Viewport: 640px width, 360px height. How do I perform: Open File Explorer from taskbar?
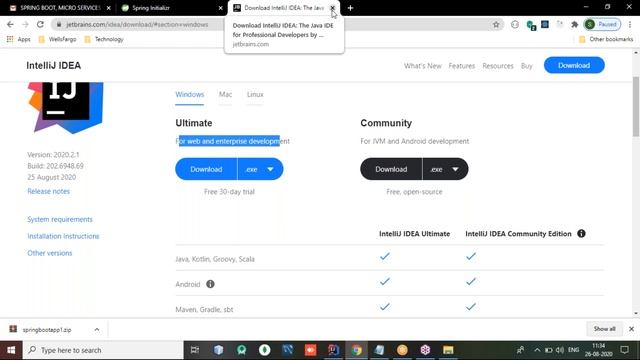click(448, 350)
